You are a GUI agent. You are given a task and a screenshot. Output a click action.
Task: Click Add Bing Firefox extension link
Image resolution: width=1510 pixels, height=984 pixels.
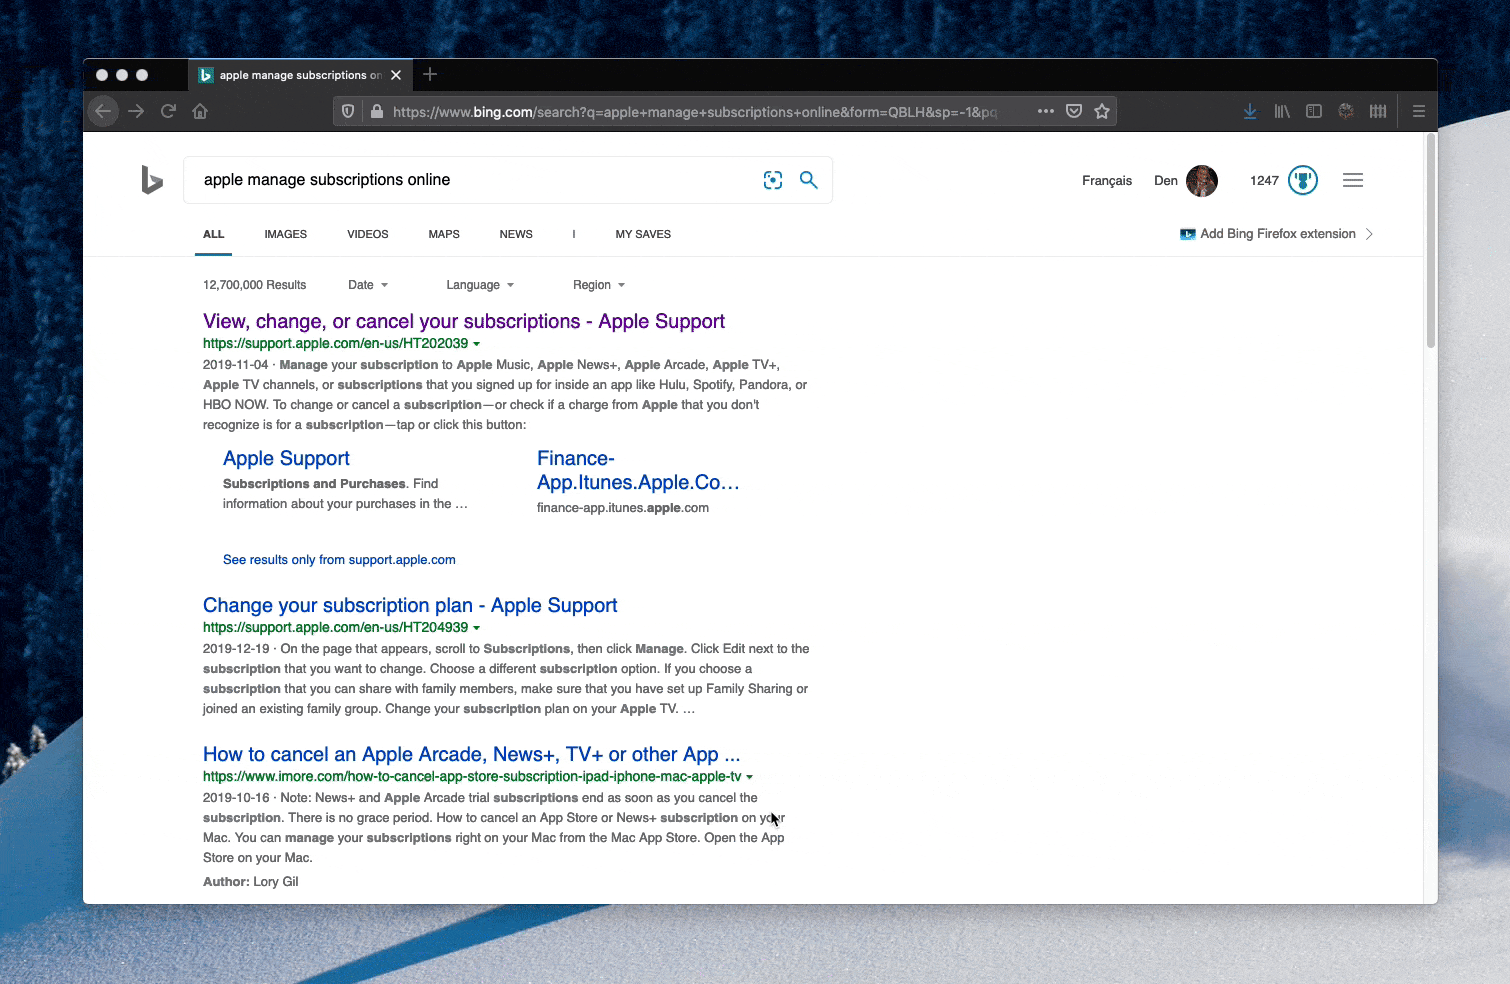(x=1278, y=234)
